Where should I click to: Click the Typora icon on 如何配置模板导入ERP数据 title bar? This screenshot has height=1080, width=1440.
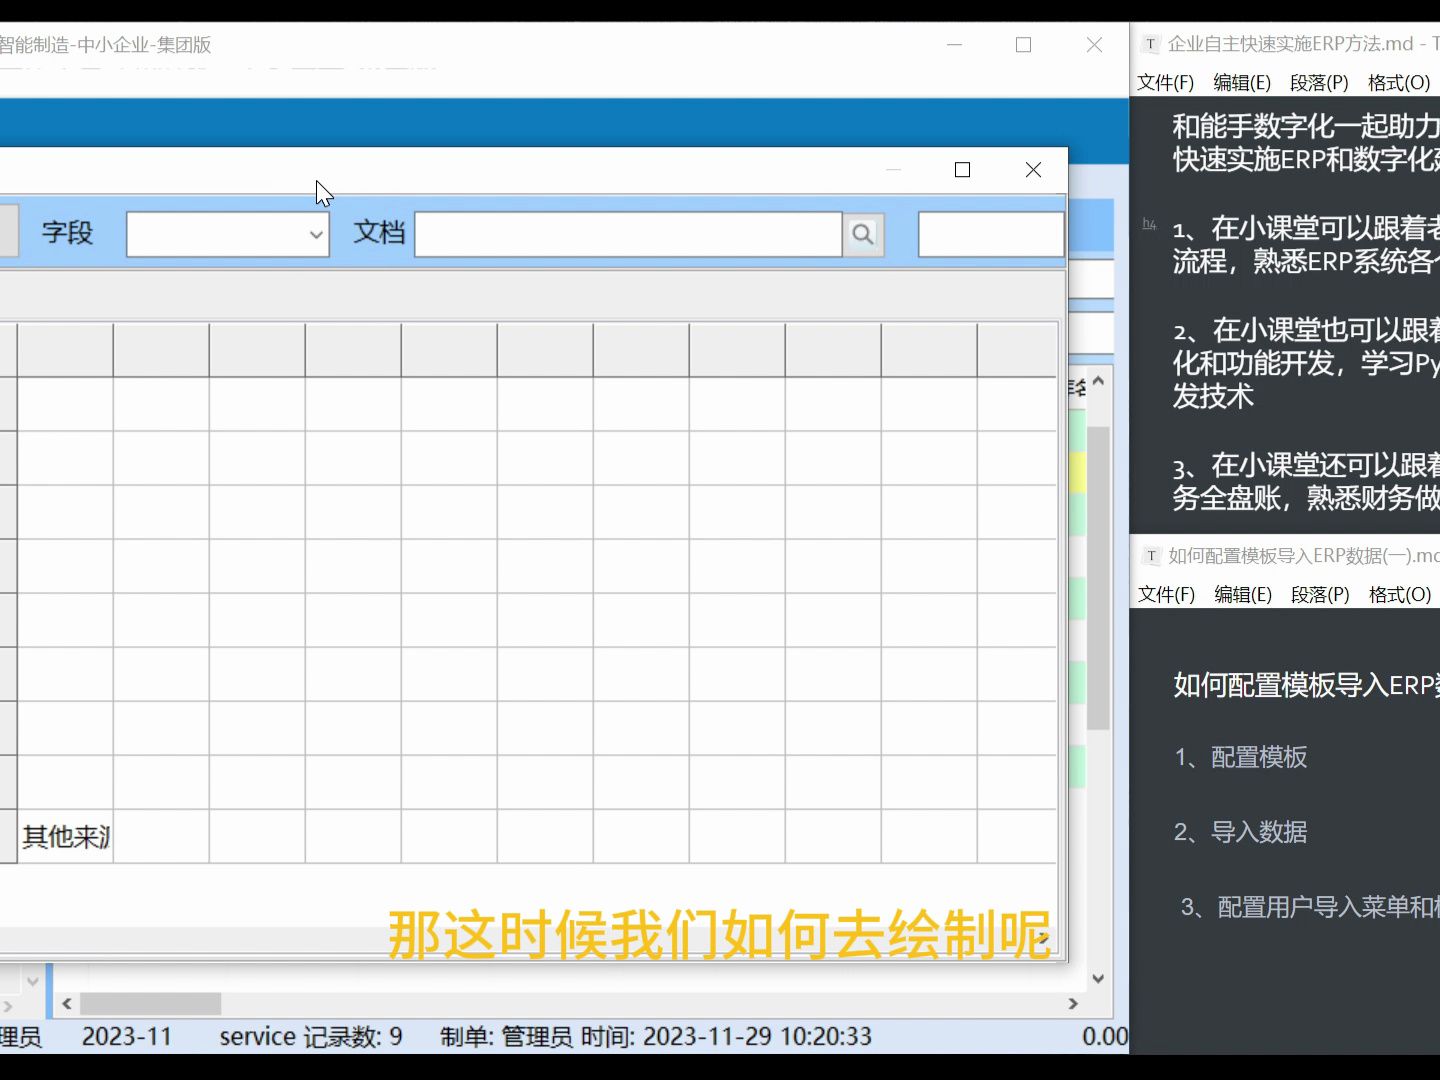click(x=1151, y=556)
